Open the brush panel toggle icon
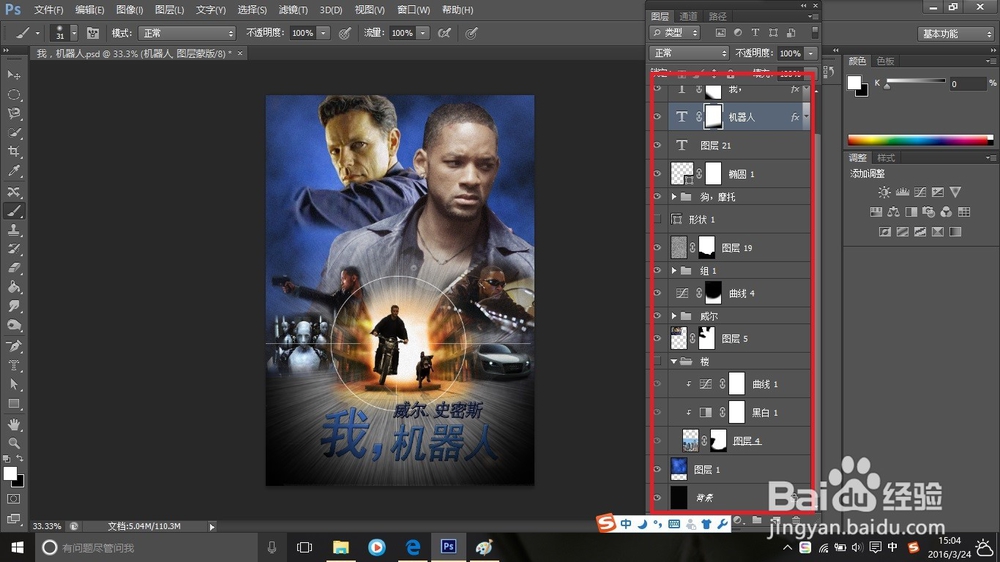Image resolution: width=1000 pixels, height=562 pixels. coord(92,33)
